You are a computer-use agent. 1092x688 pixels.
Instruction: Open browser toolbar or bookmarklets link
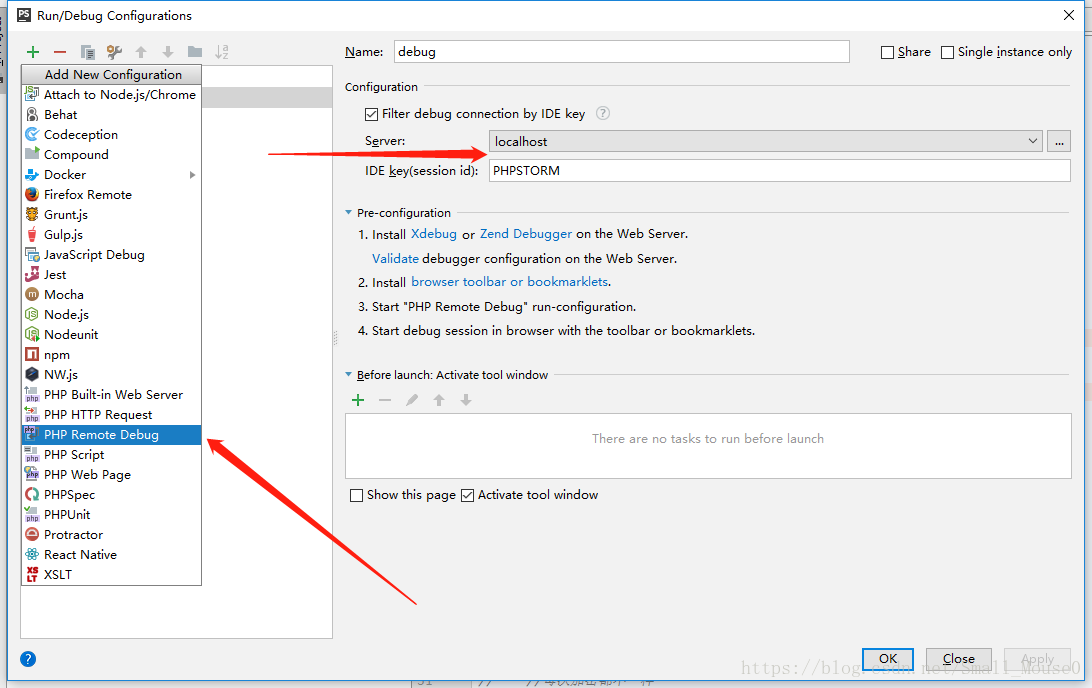510,282
